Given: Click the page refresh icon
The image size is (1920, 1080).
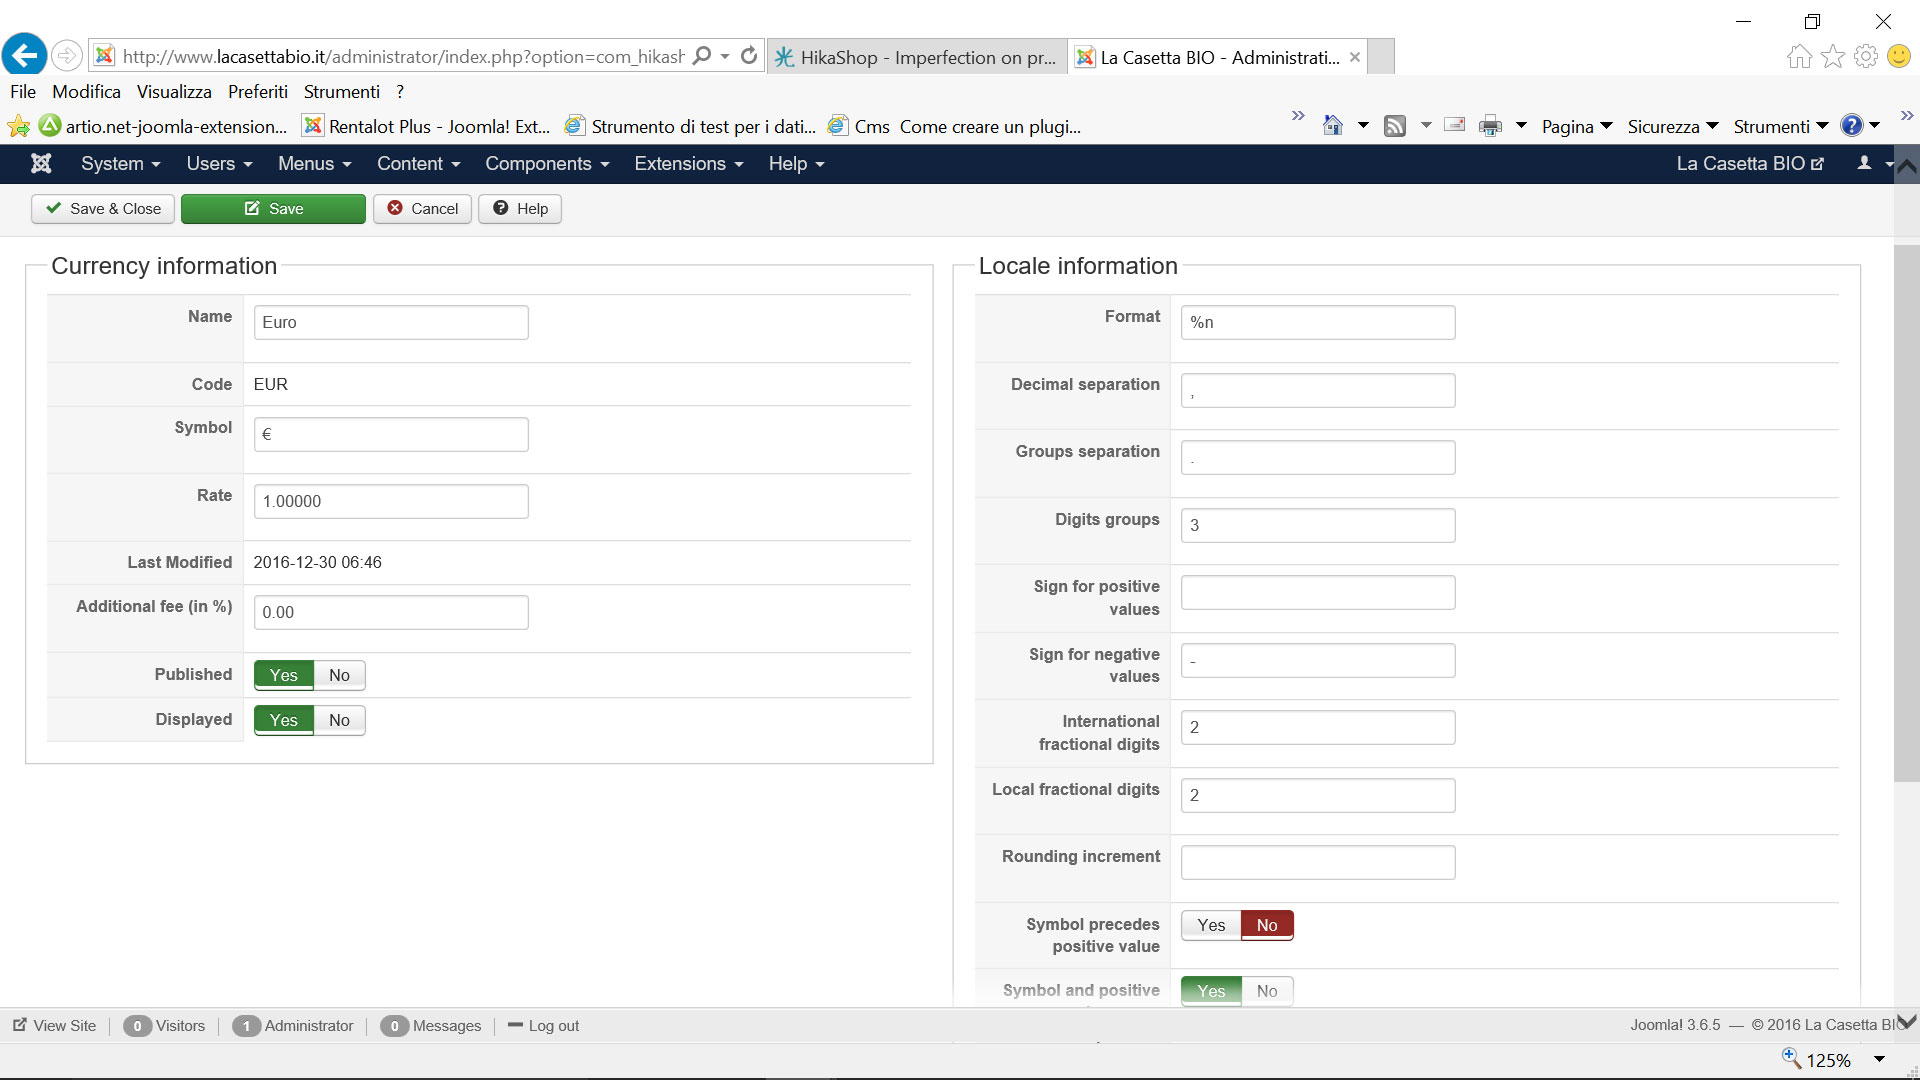Looking at the screenshot, I should 748,56.
